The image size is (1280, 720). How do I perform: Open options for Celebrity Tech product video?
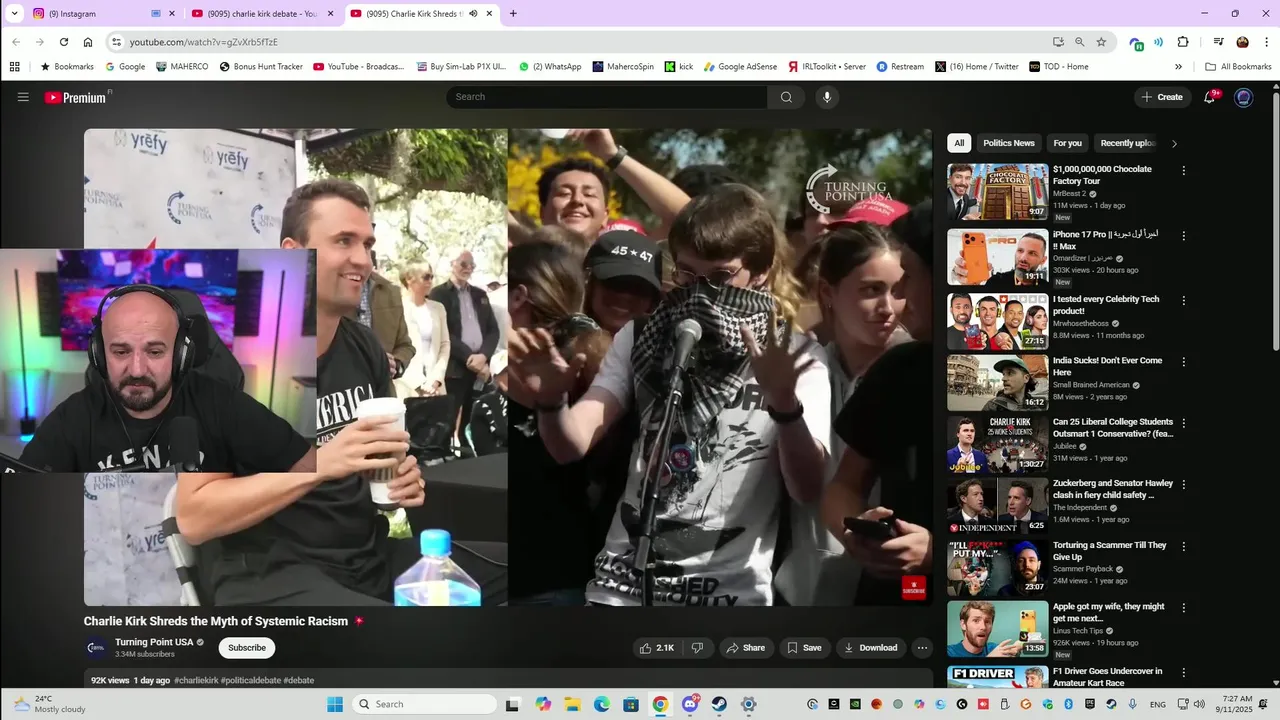point(1184,301)
